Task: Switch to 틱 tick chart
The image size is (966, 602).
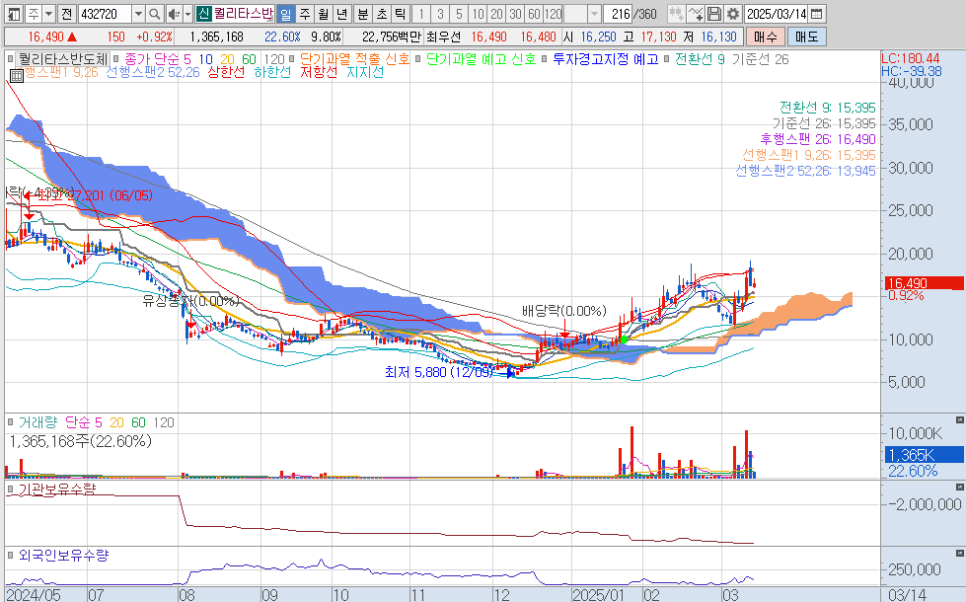Action: [x=400, y=14]
